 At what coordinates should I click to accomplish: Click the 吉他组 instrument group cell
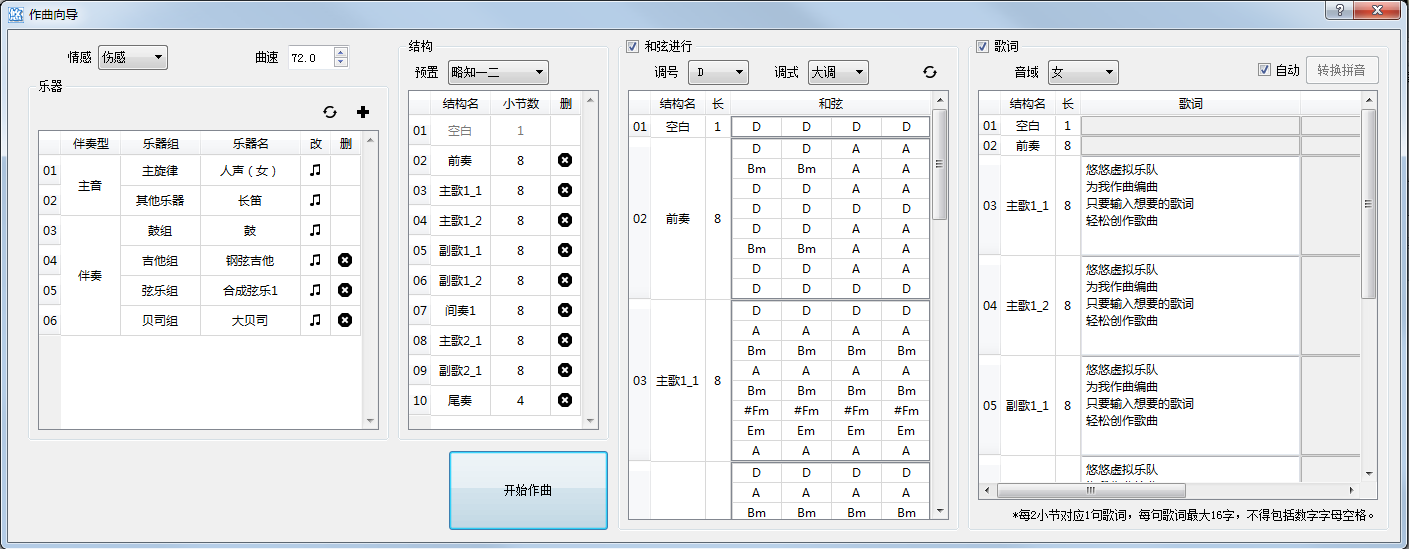[x=160, y=260]
